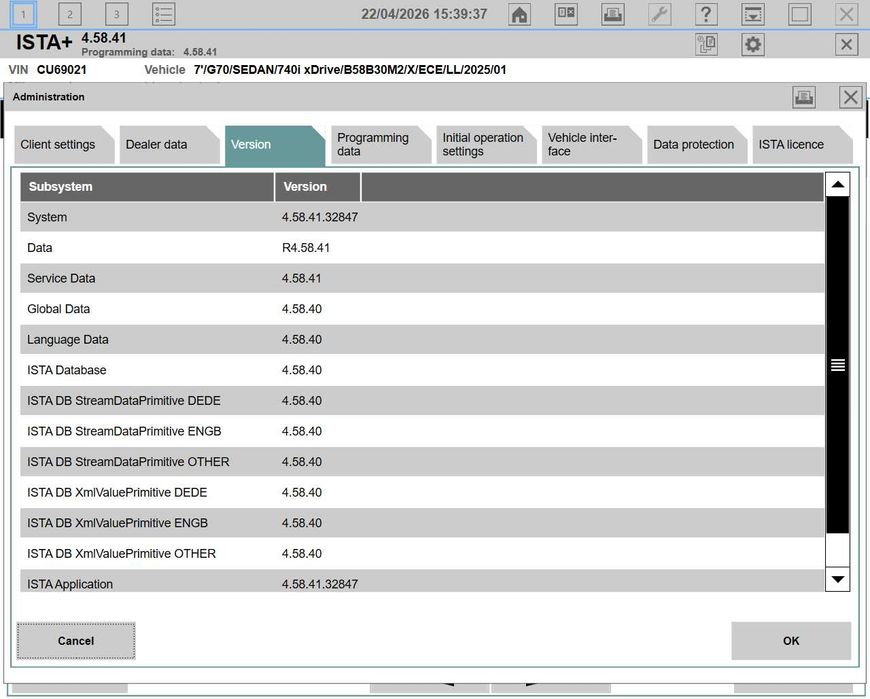This screenshot has width=870, height=699.
Task: Select operation tab 2 in top bar
Action: pos(70,14)
